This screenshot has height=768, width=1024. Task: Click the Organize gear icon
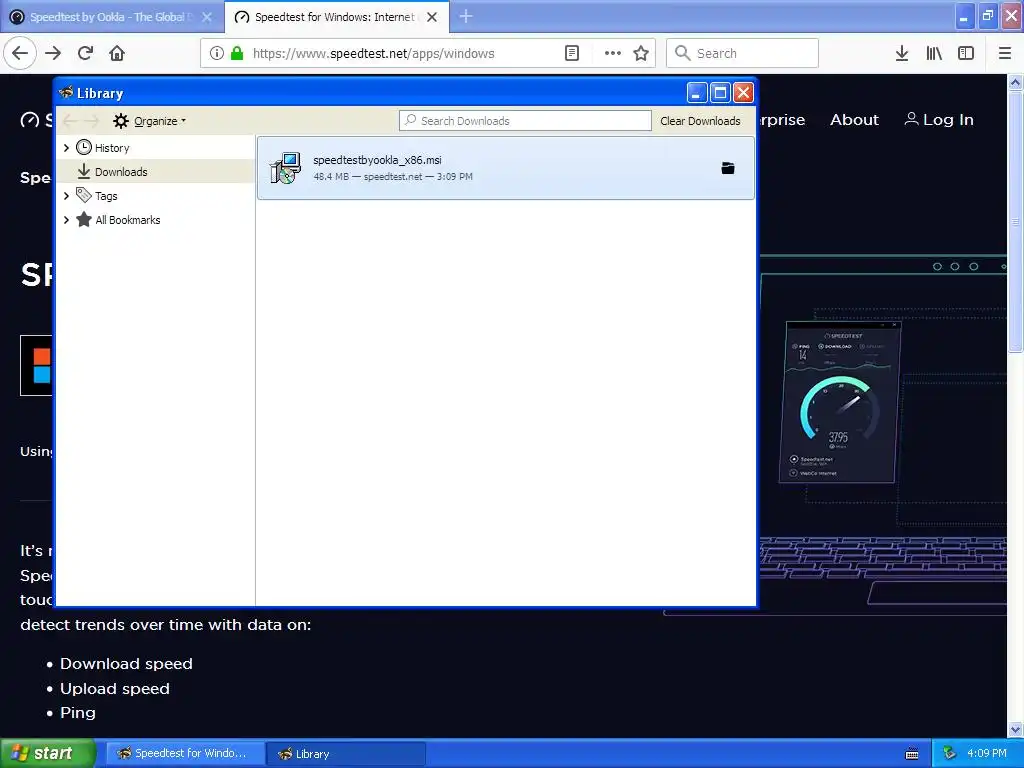click(121, 121)
